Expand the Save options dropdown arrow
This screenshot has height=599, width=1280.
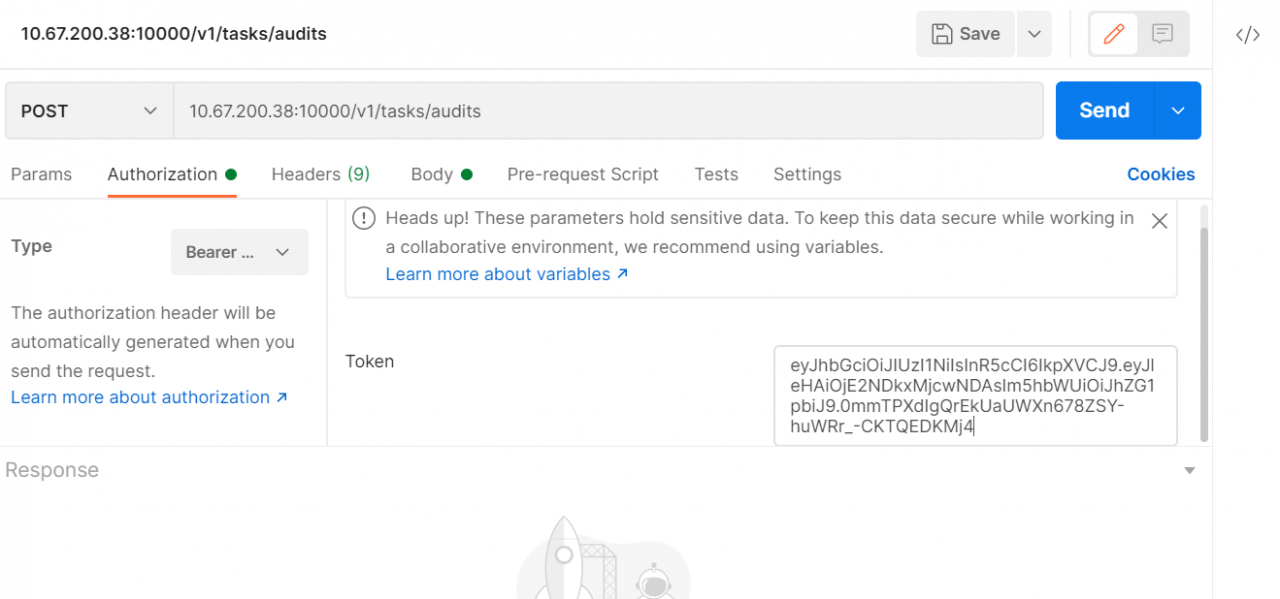[x=1033, y=34]
